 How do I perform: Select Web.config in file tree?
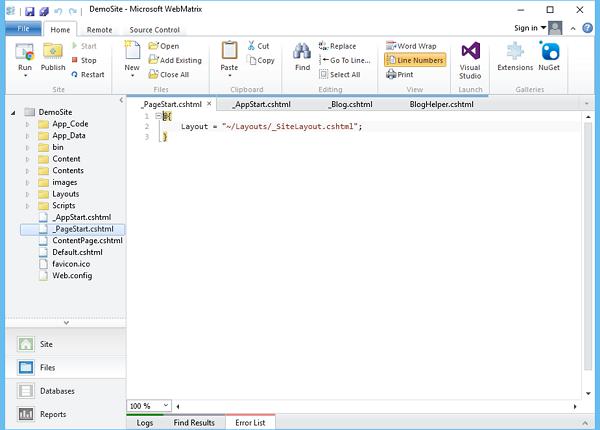(x=72, y=276)
